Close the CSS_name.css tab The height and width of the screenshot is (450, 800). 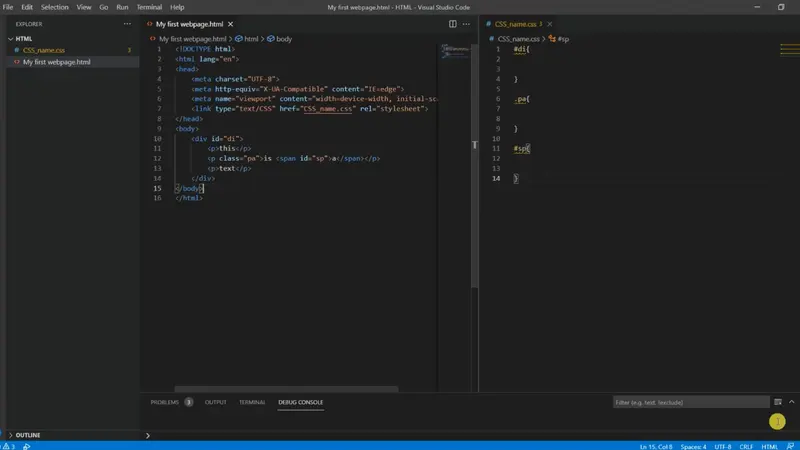pyautogui.click(x=549, y=24)
